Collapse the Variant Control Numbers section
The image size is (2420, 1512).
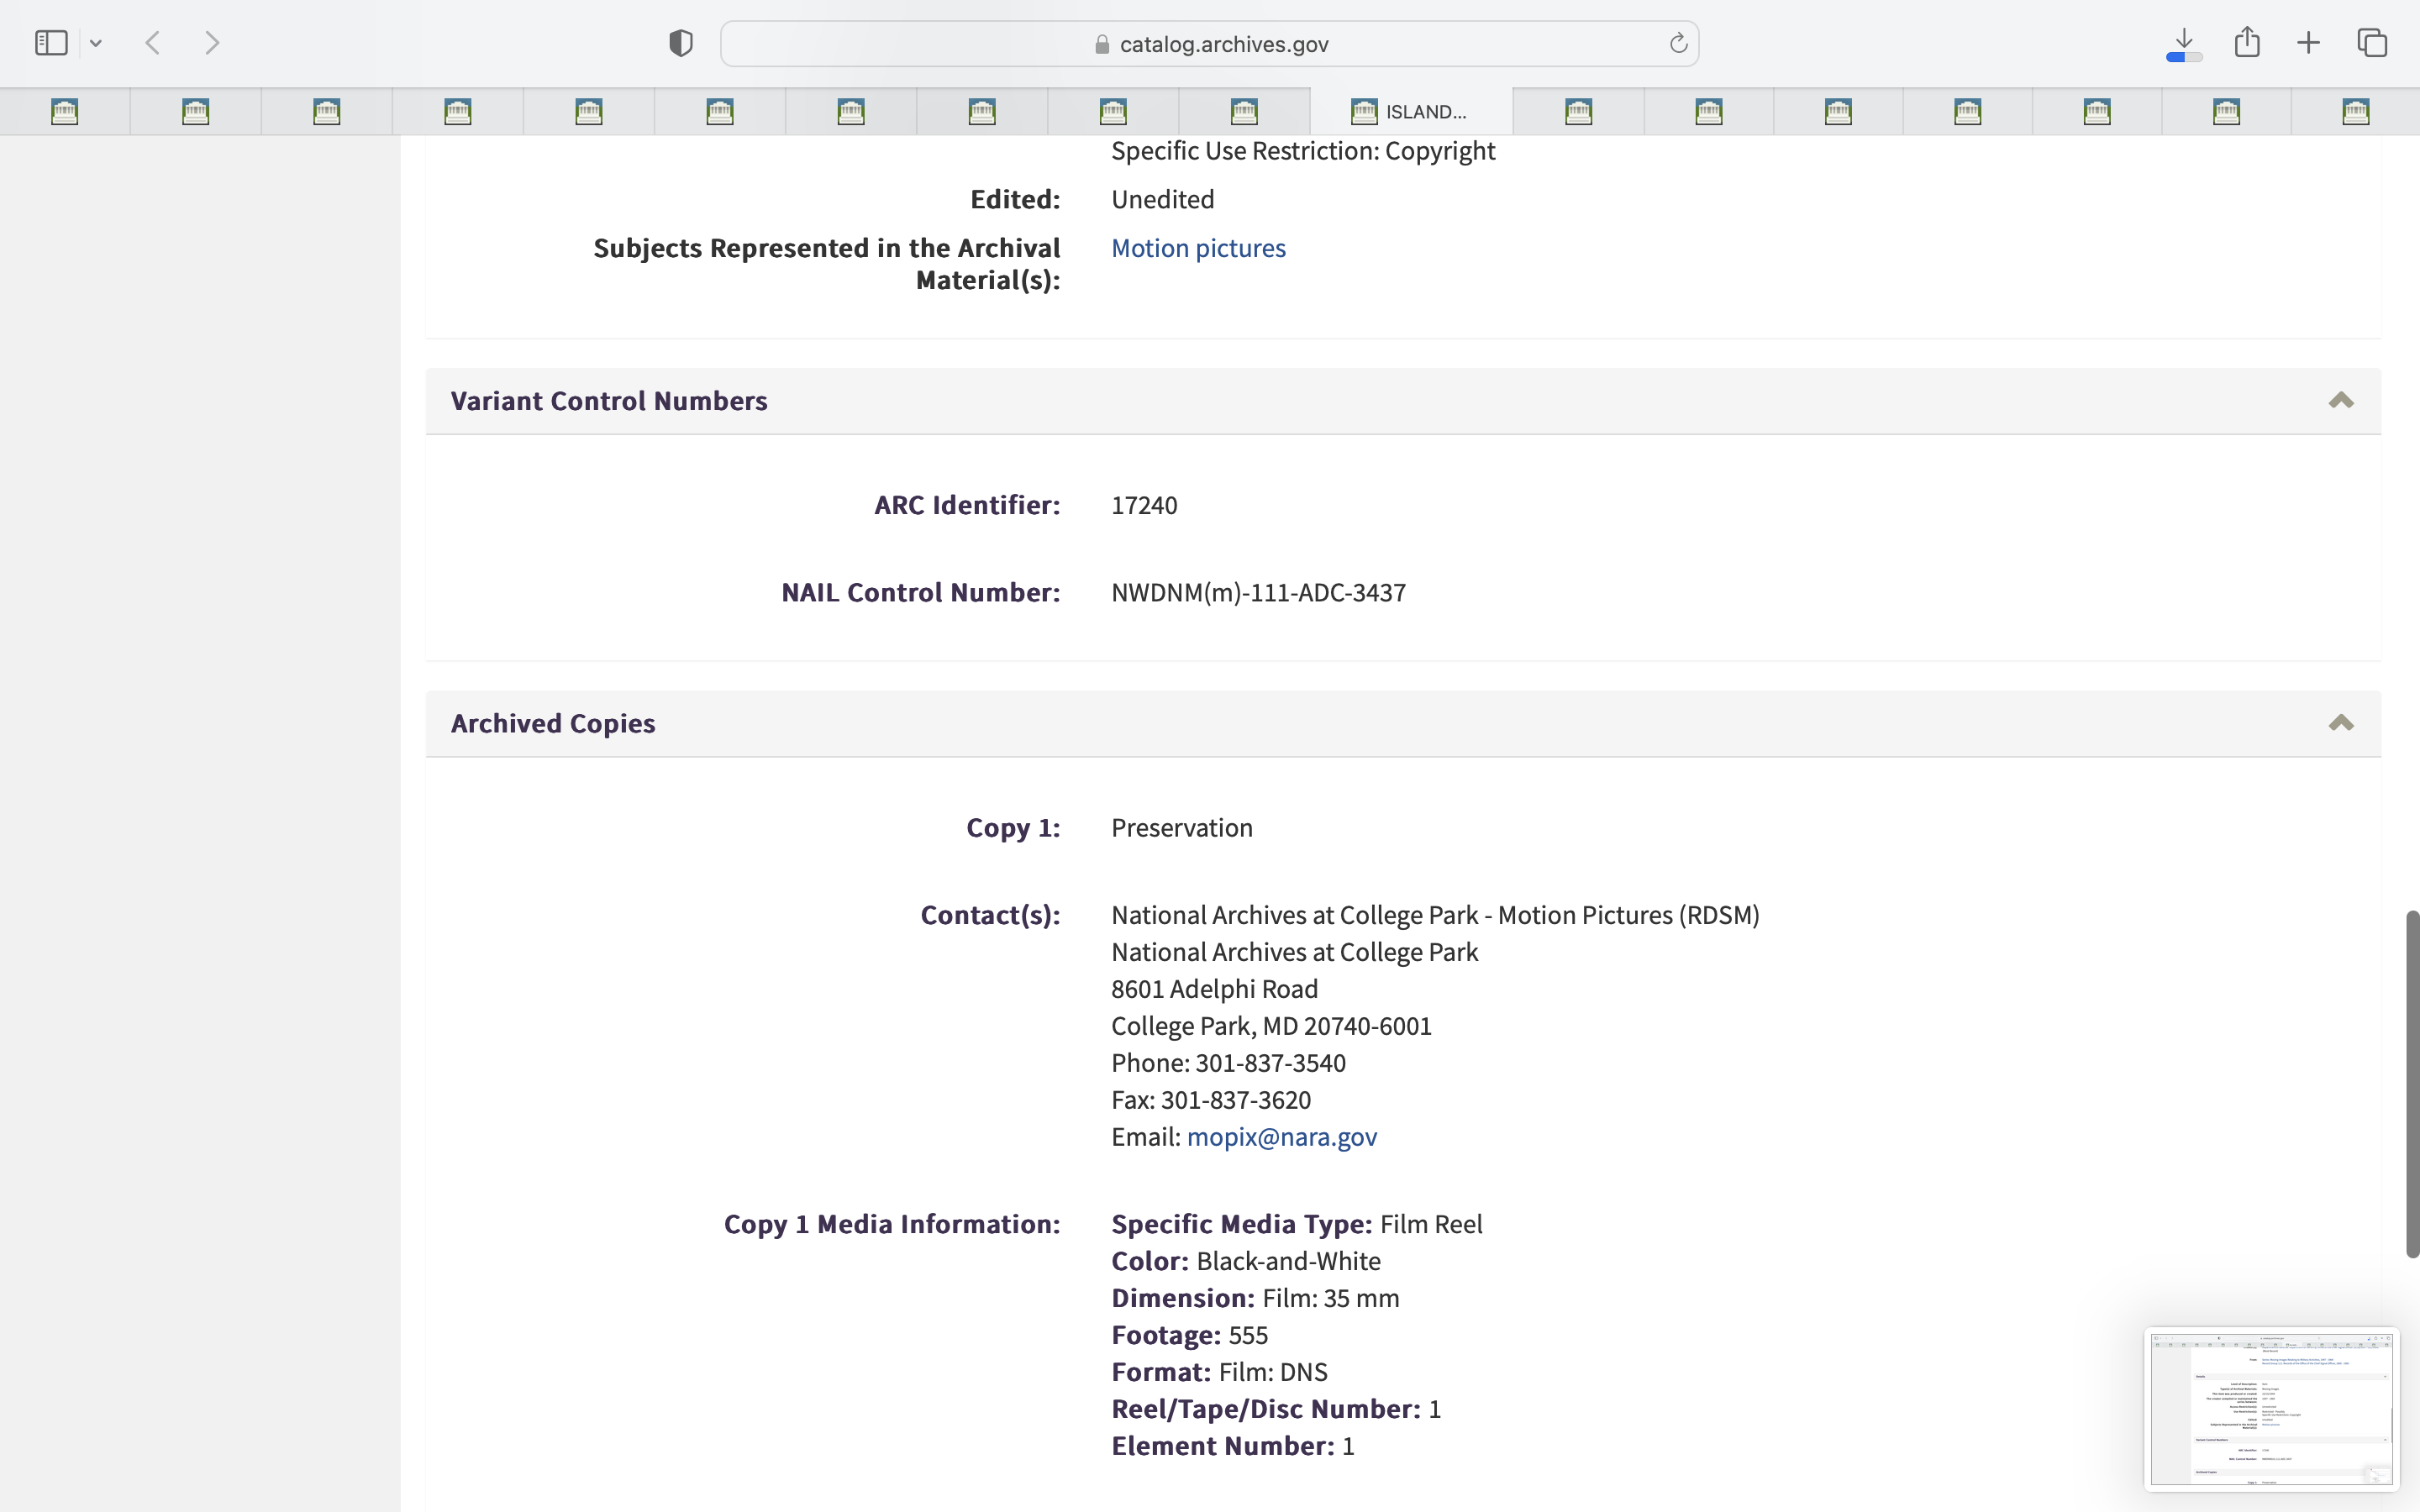tap(2340, 401)
